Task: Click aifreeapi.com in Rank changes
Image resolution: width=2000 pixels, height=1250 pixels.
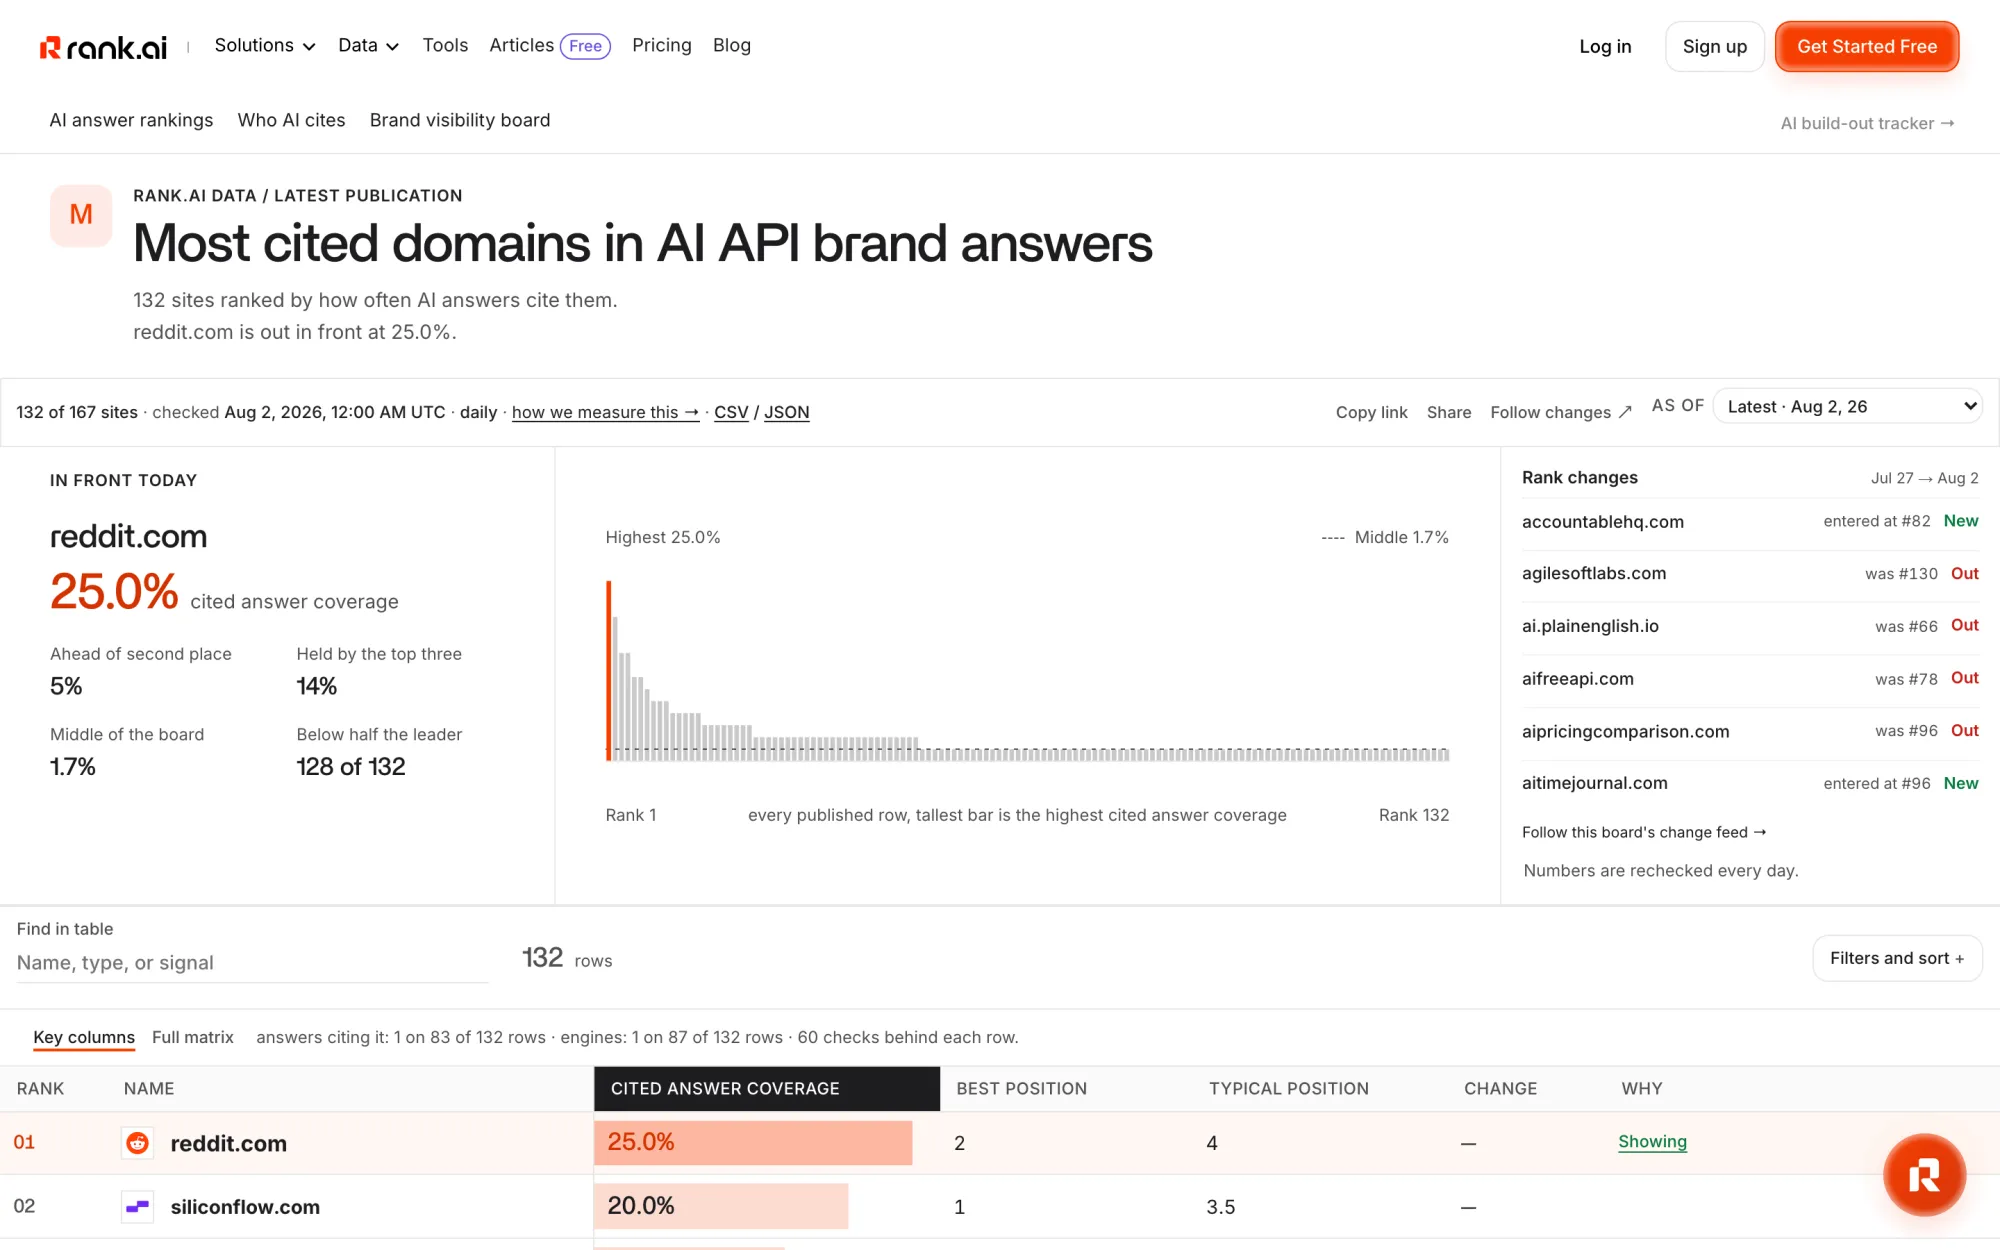Action: tap(1577, 679)
